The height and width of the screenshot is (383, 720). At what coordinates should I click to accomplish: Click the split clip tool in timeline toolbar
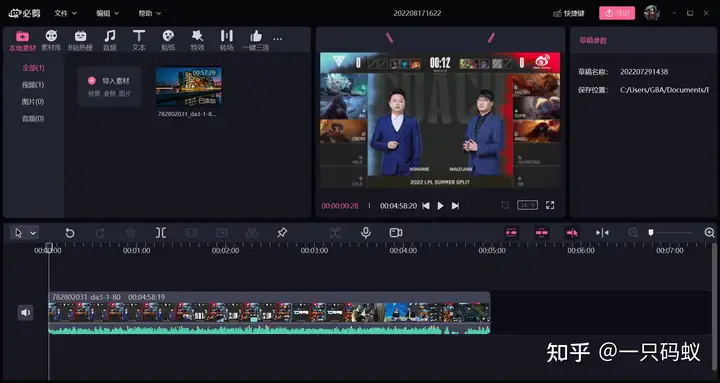click(161, 233)
